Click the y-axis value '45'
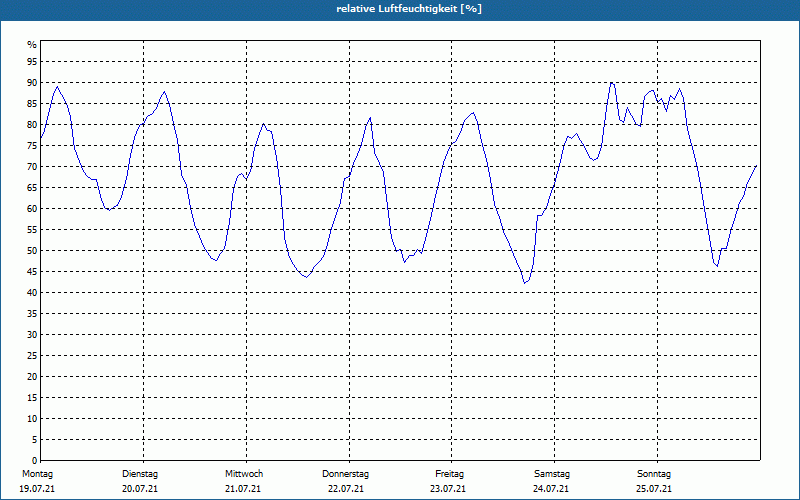The height and width of the screenshot is (500, 800). tap(32, 272)
